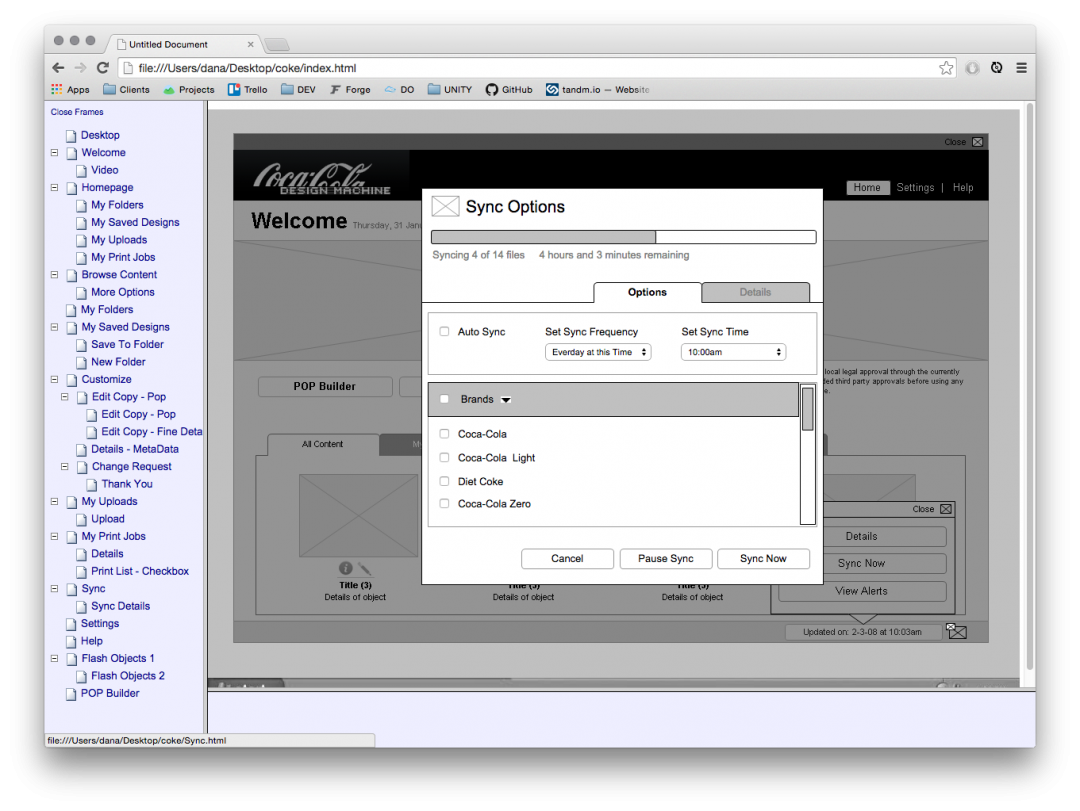The height and width of the screenshot is (811, 1080).
Task: Collapse the Customize tree node
Action: pos(54,379)
